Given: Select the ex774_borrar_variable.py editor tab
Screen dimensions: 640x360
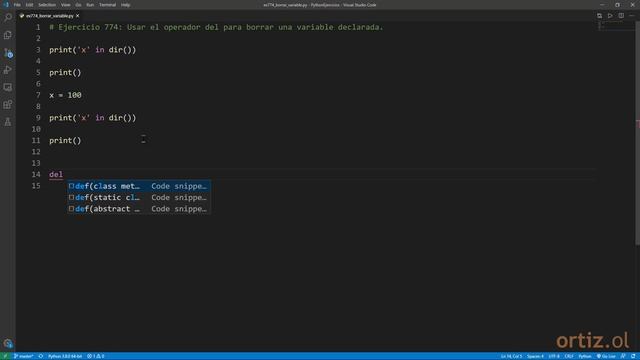Looking at the screenshot, I should [49, 16].
